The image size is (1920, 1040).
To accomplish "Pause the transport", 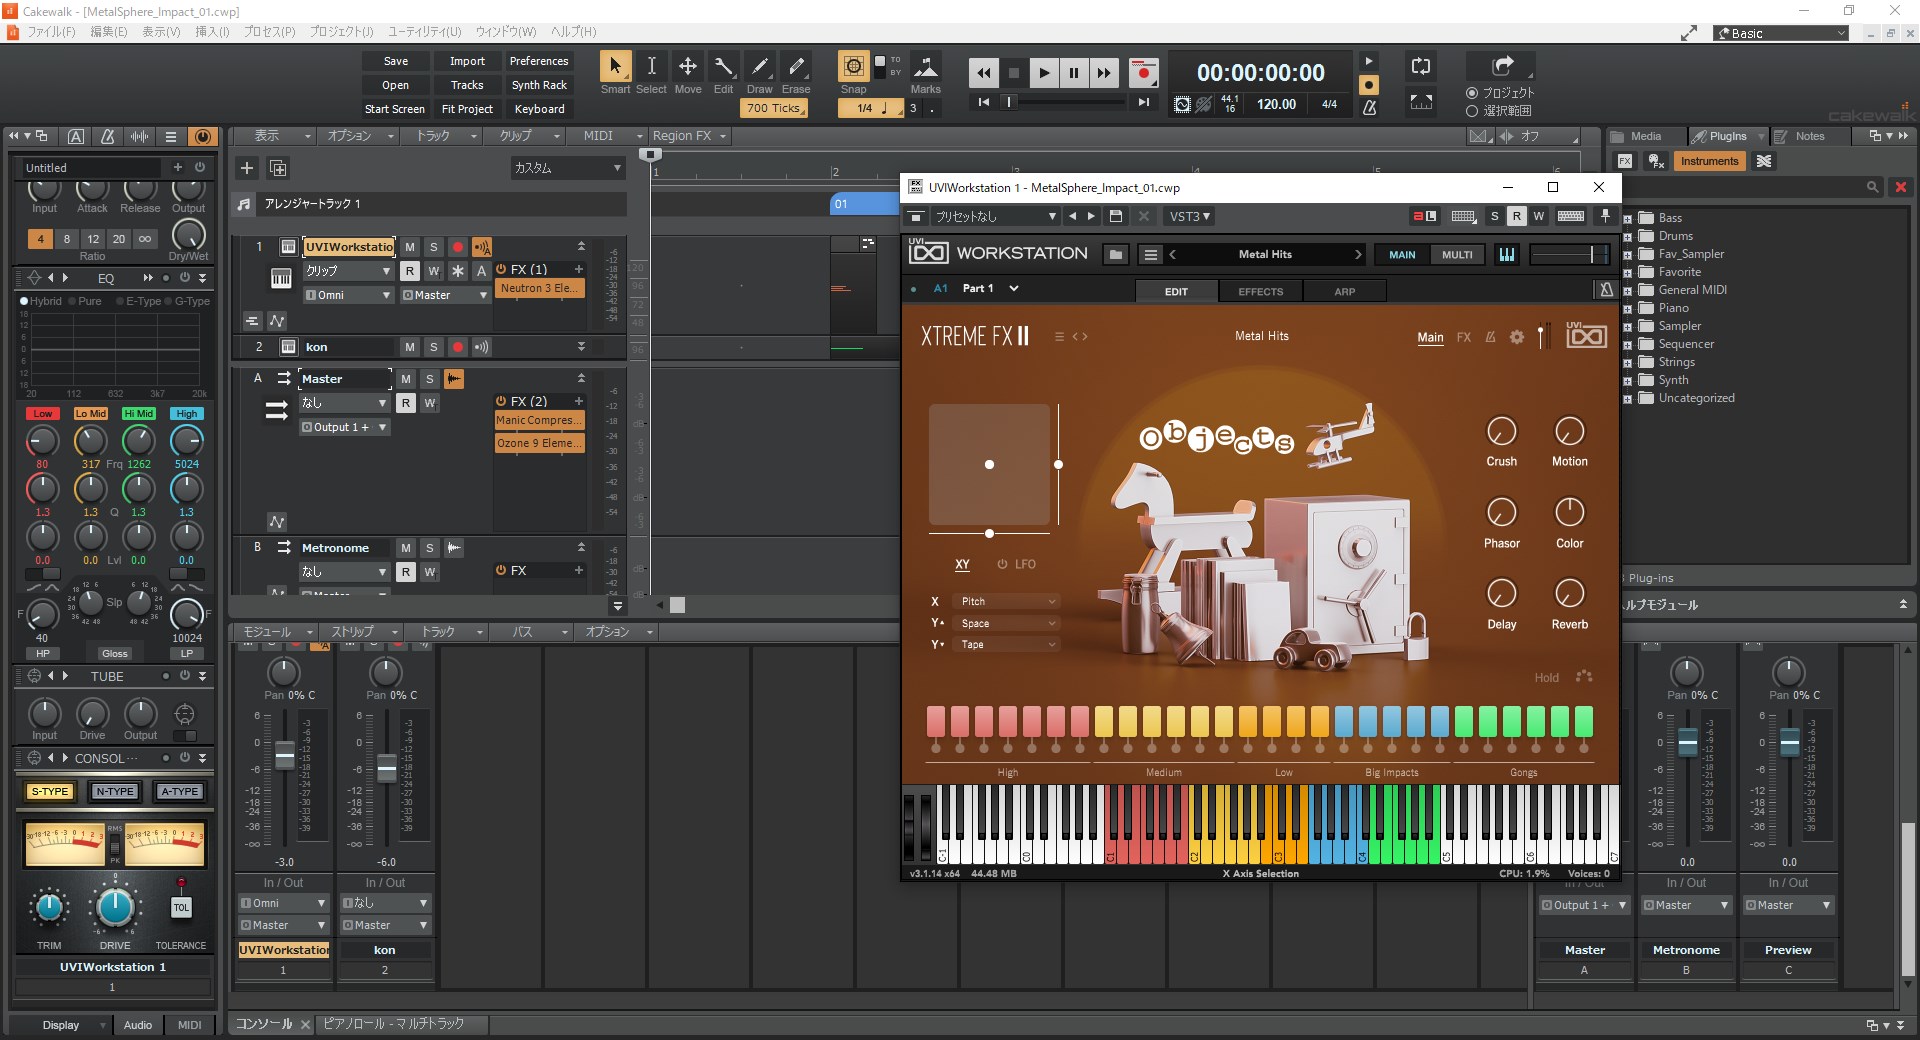I will (x=1074, y=73).
